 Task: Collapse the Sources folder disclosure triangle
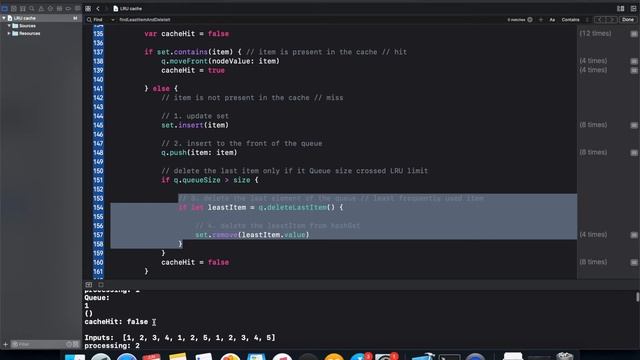tap(9, 26)
